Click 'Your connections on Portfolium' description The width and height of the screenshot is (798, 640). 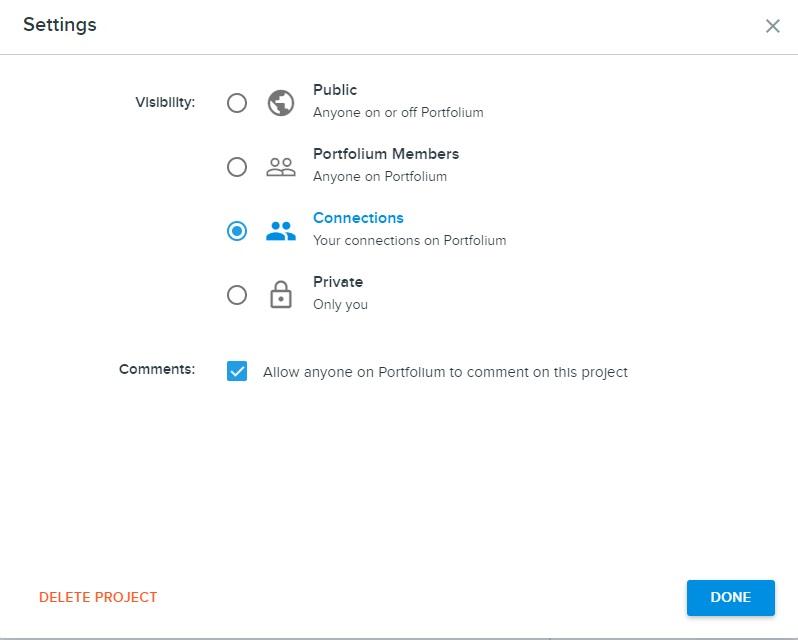click(x=410, y=241)
